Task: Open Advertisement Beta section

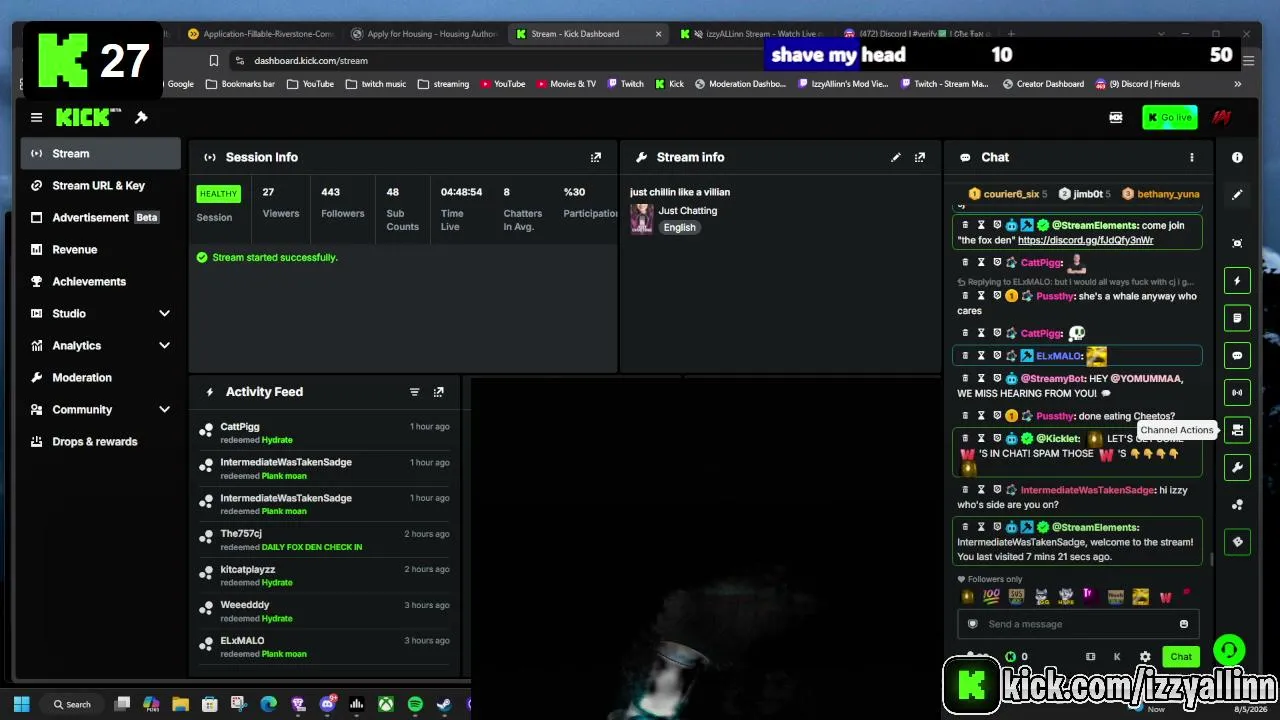Action: click(100, 218)
